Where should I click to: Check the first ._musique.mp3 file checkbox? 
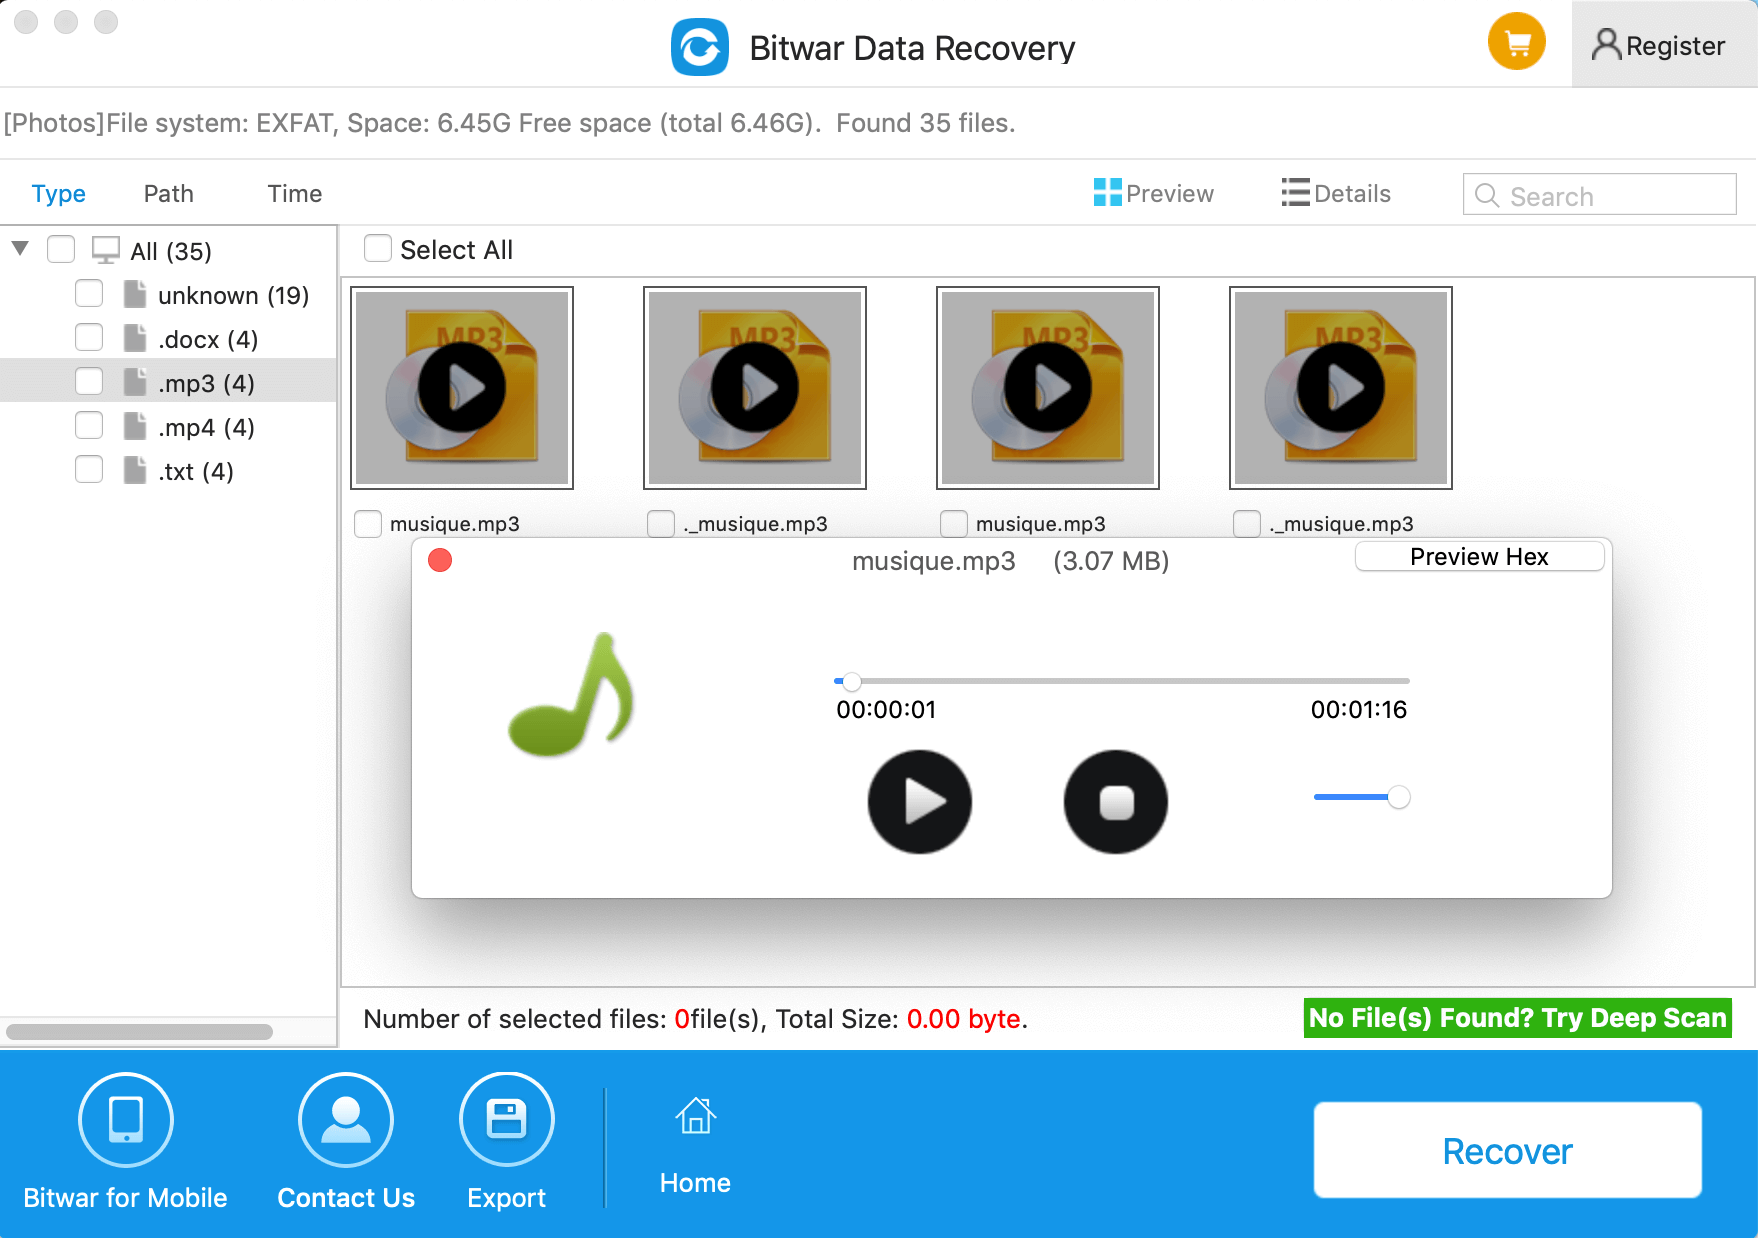click(661, 524)
